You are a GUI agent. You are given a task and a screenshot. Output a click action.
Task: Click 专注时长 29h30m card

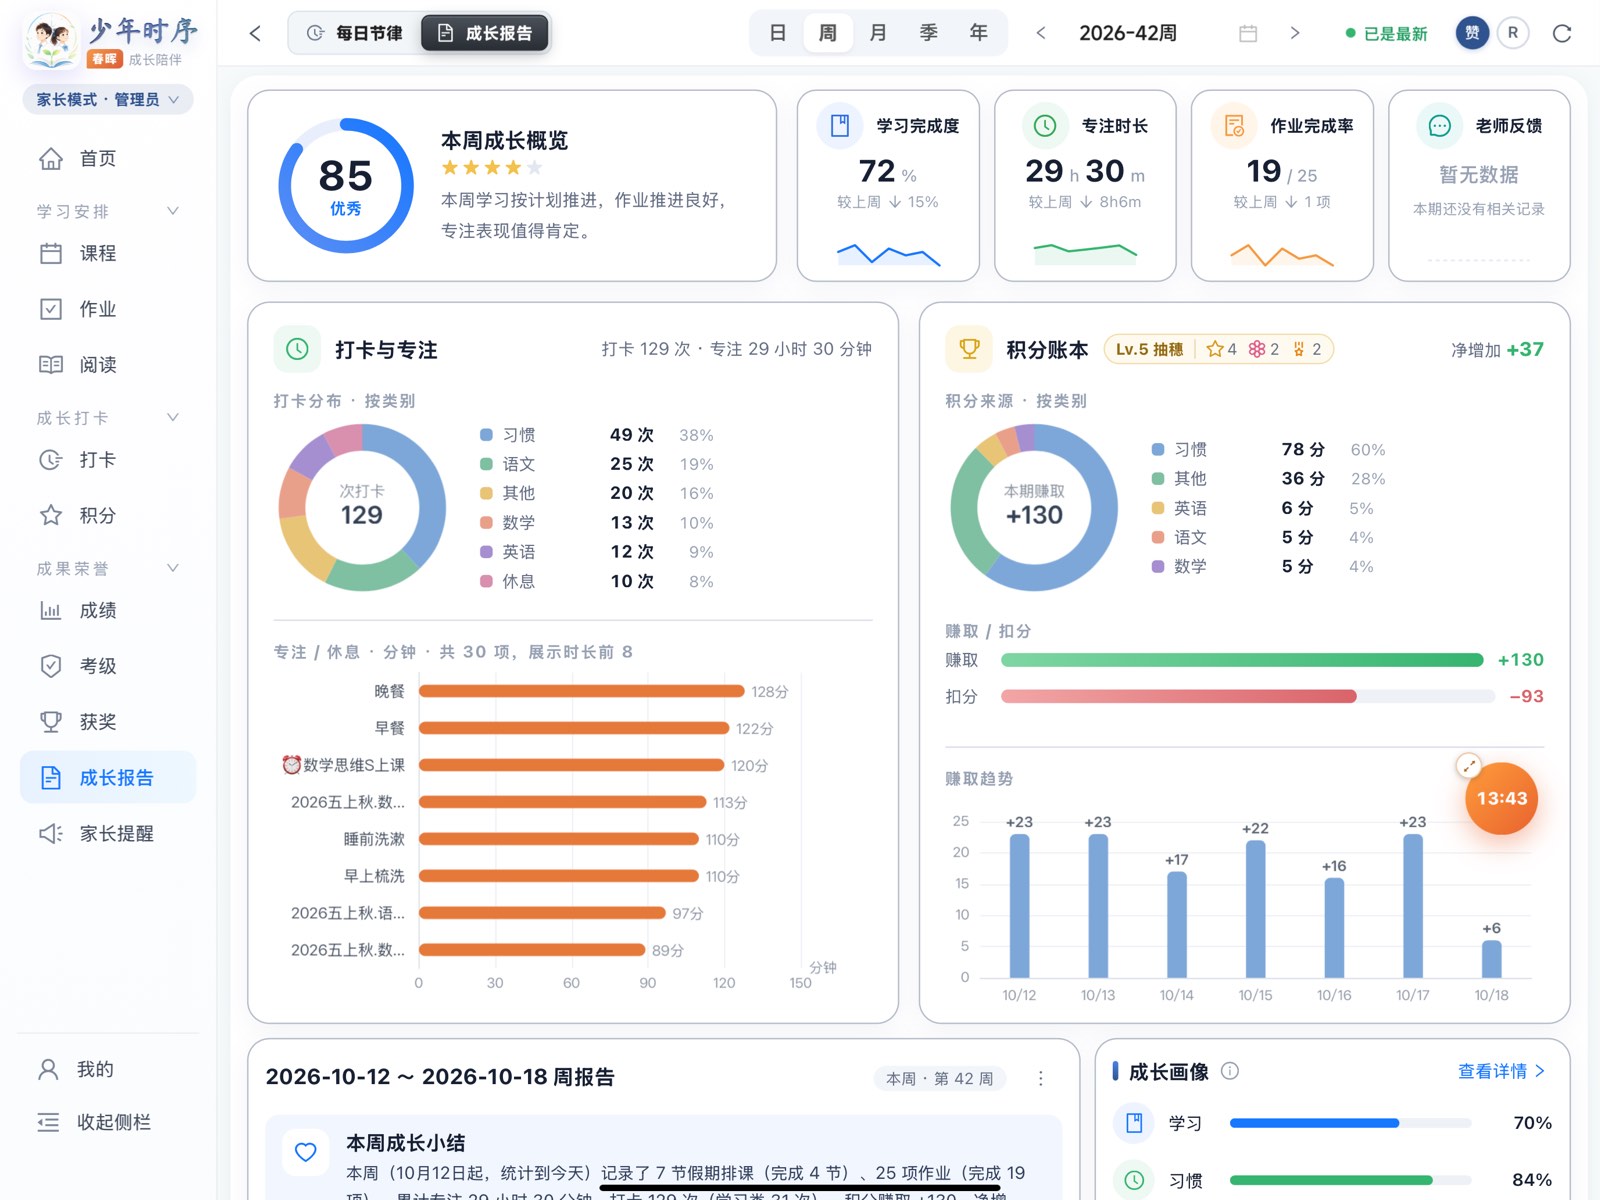coord(1085,186)
